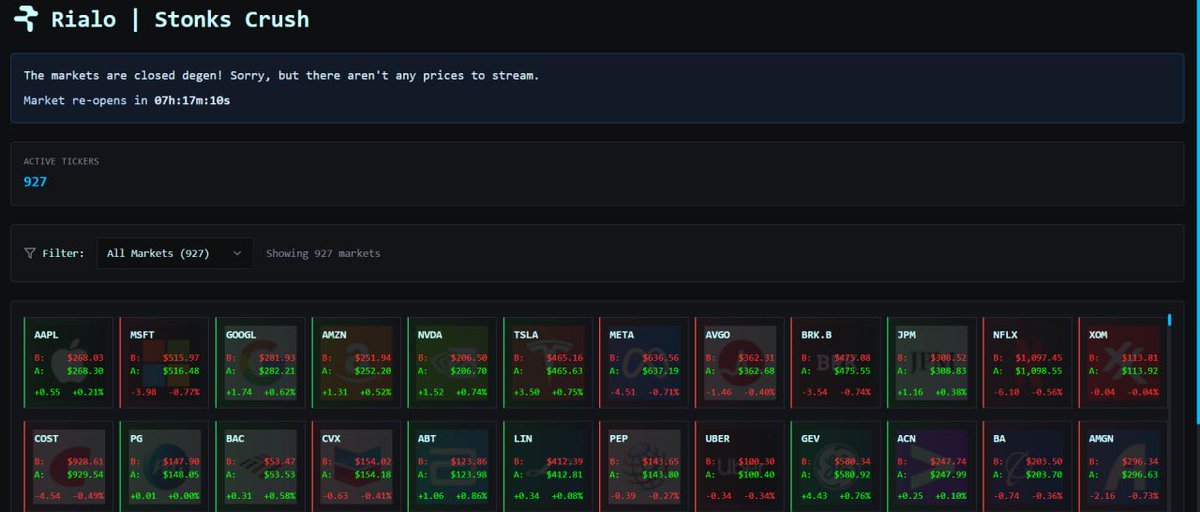Click the ACTIVE TICKERS label

click(x=61, y=161)
